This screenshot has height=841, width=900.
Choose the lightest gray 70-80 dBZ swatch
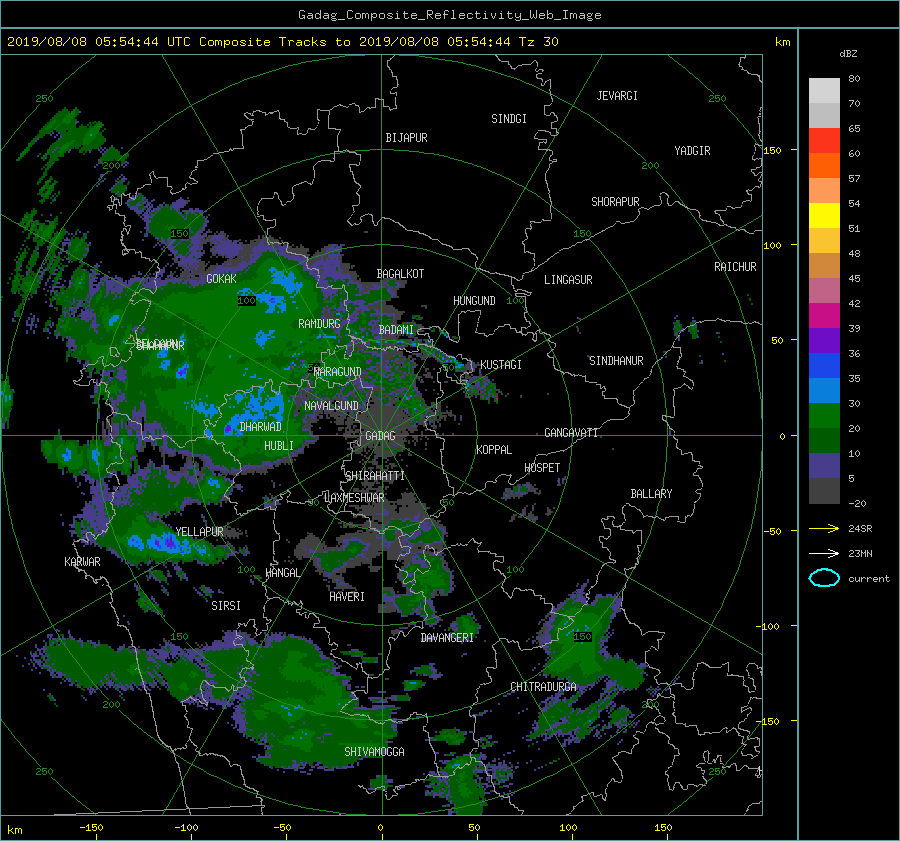(x=824, y=91)
